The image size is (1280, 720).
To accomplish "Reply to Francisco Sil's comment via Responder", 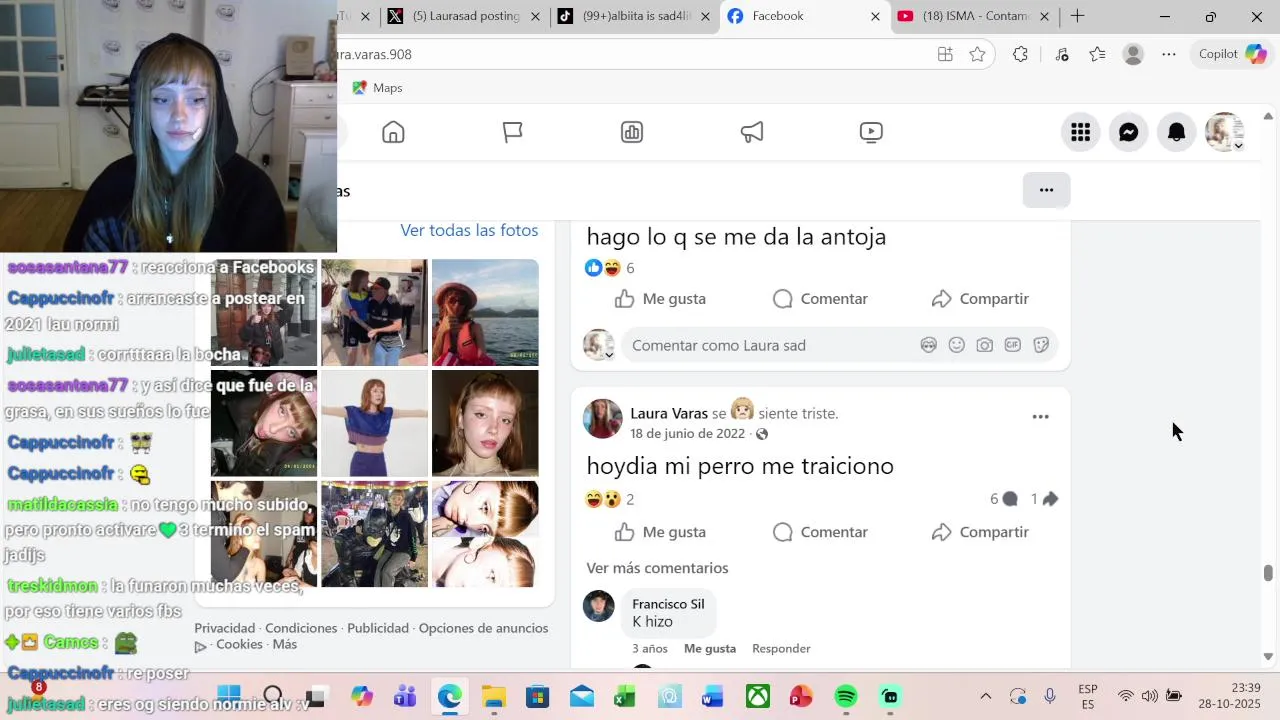I will point(781,649).
